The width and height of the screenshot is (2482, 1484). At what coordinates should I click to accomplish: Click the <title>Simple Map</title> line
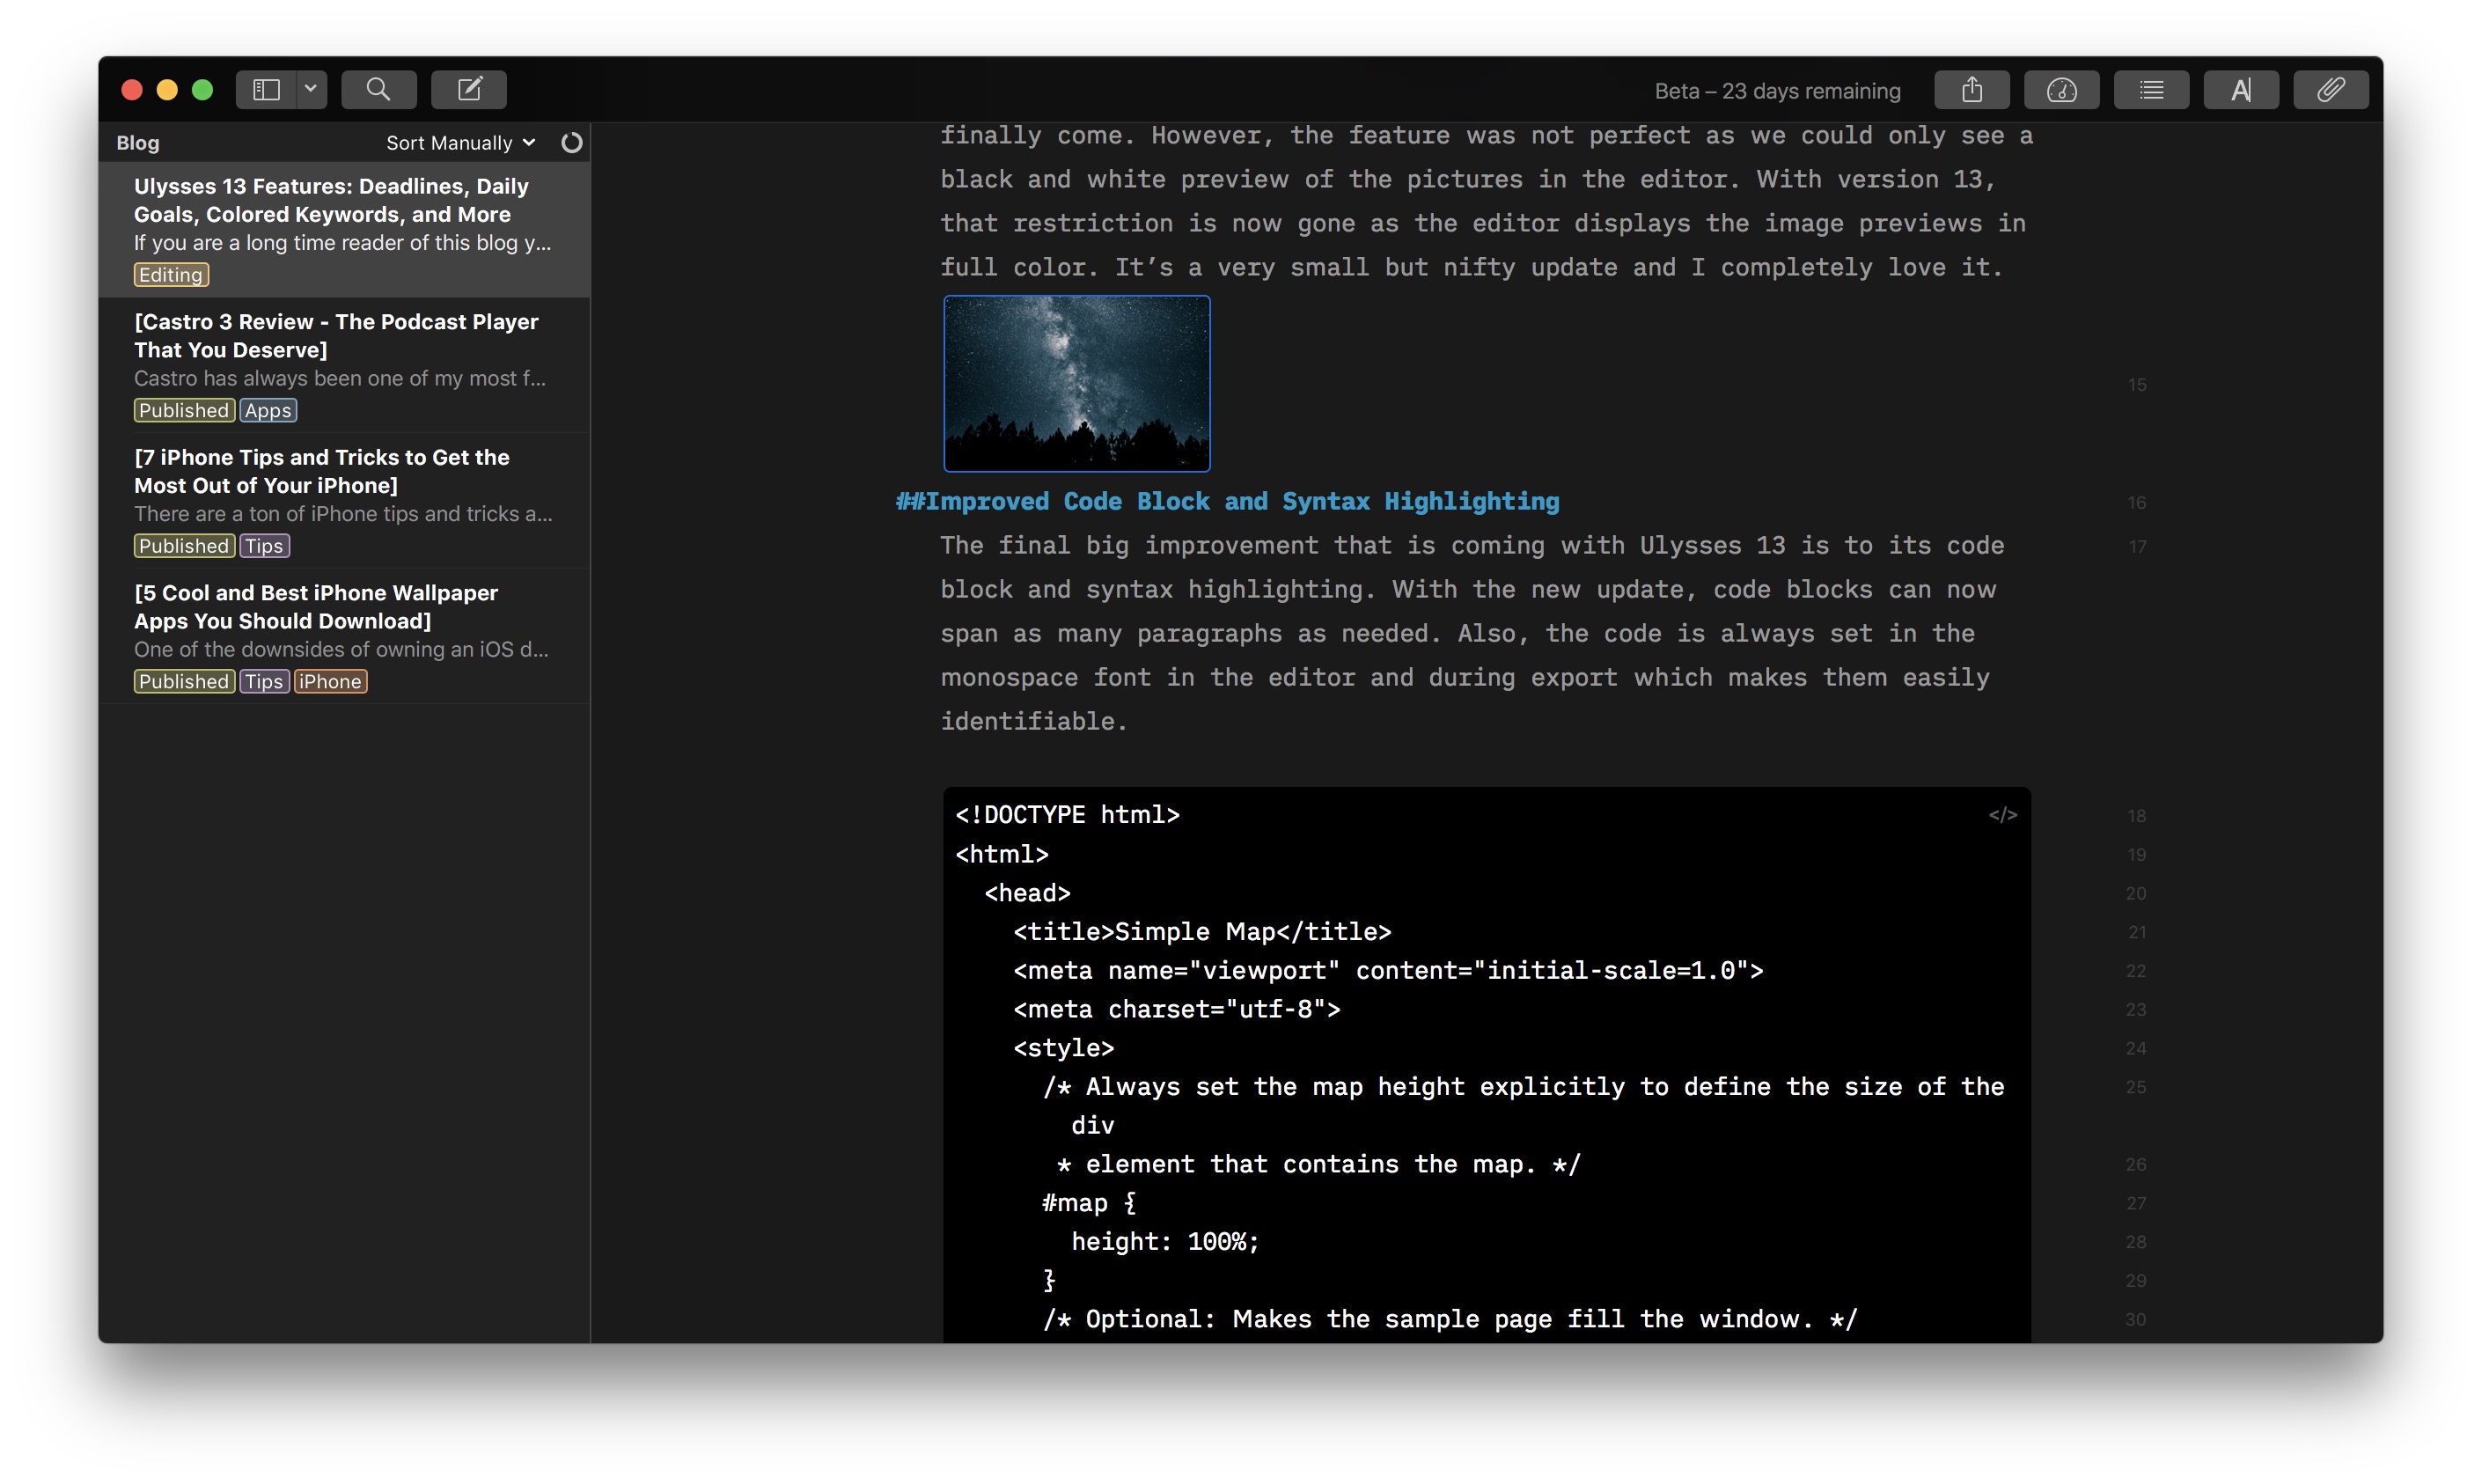(x=1202, y=932)
